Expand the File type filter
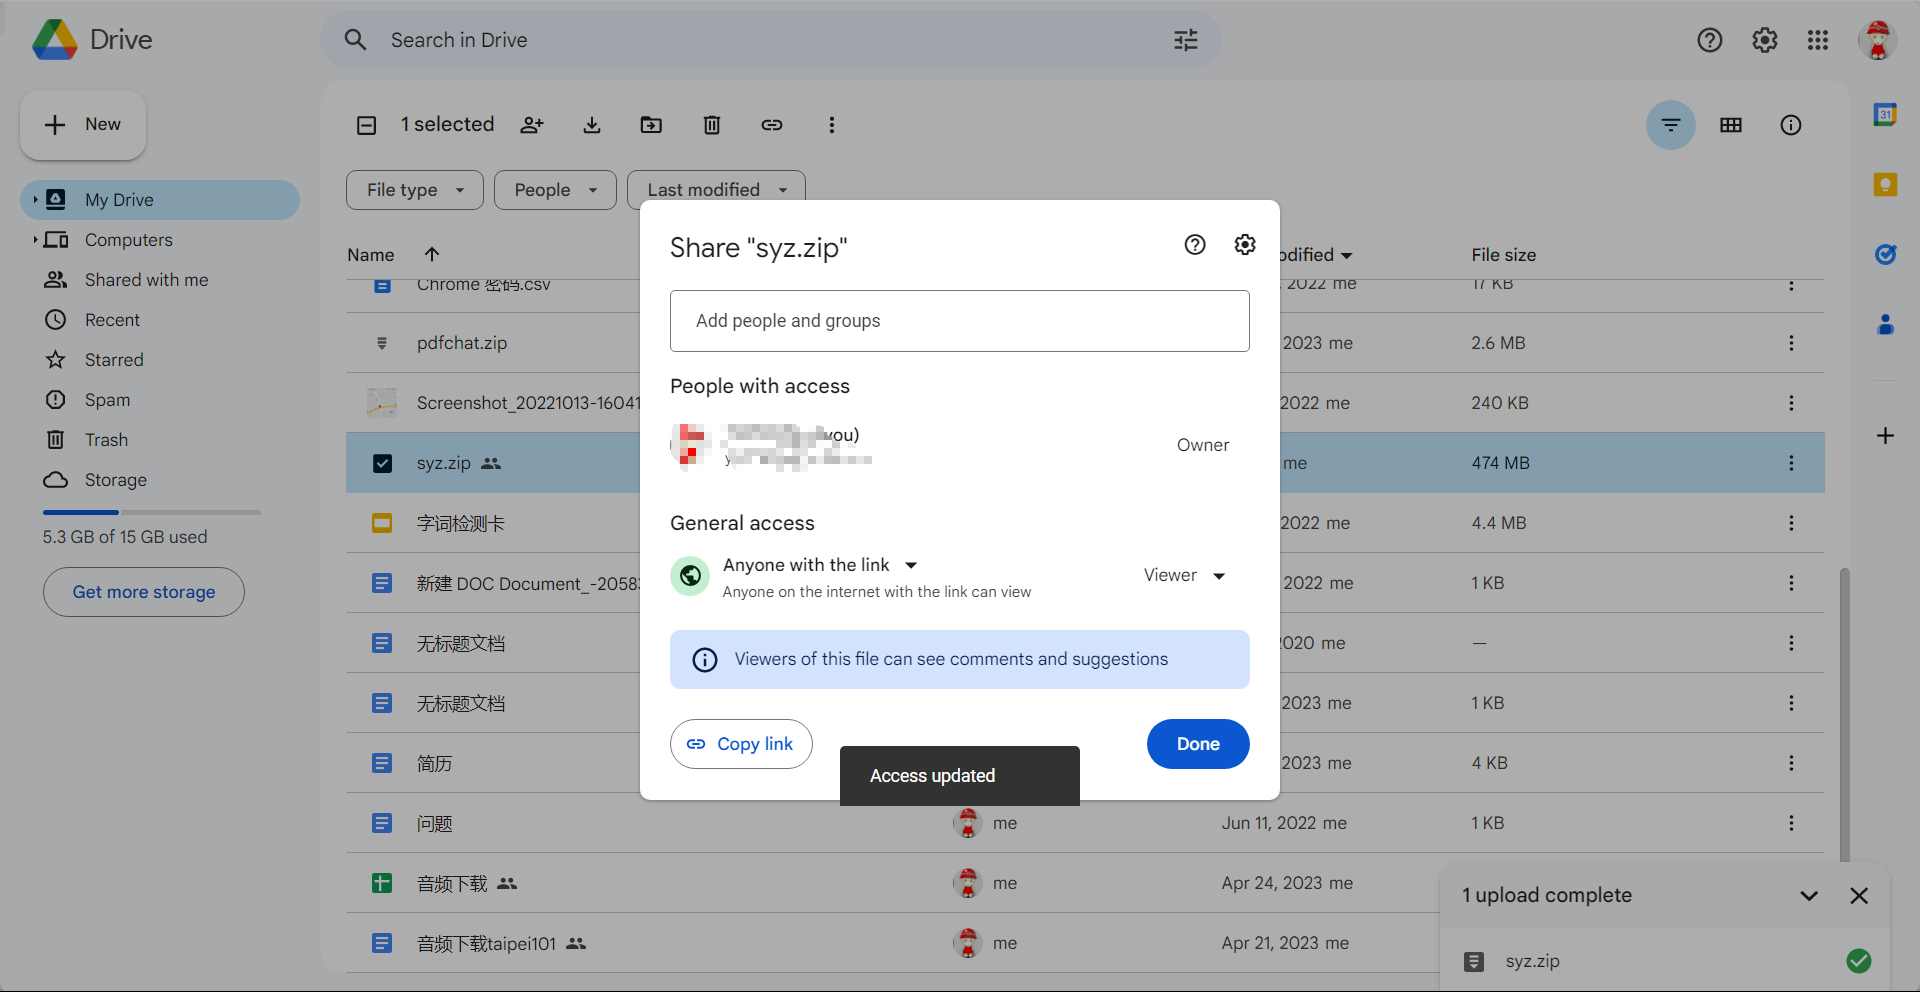1920x992 pixels. click(414, 190)
